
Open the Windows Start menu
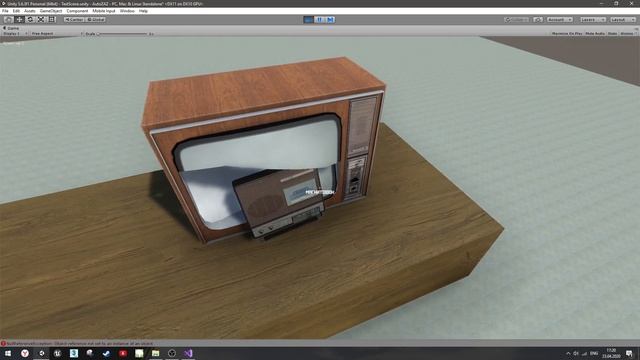[x=8, y=353]
